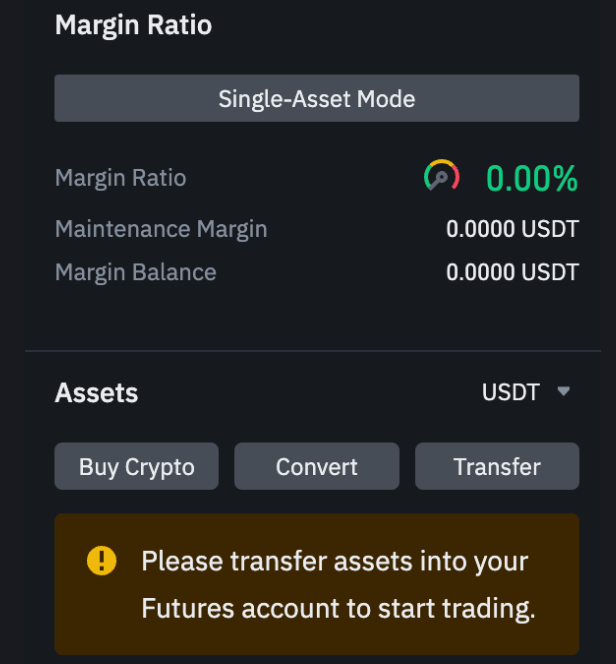Image resolution: width=616 pixels, height=664 pixels.
Task: Expand the USDT asset dropdown arrow
Action: 564,391
